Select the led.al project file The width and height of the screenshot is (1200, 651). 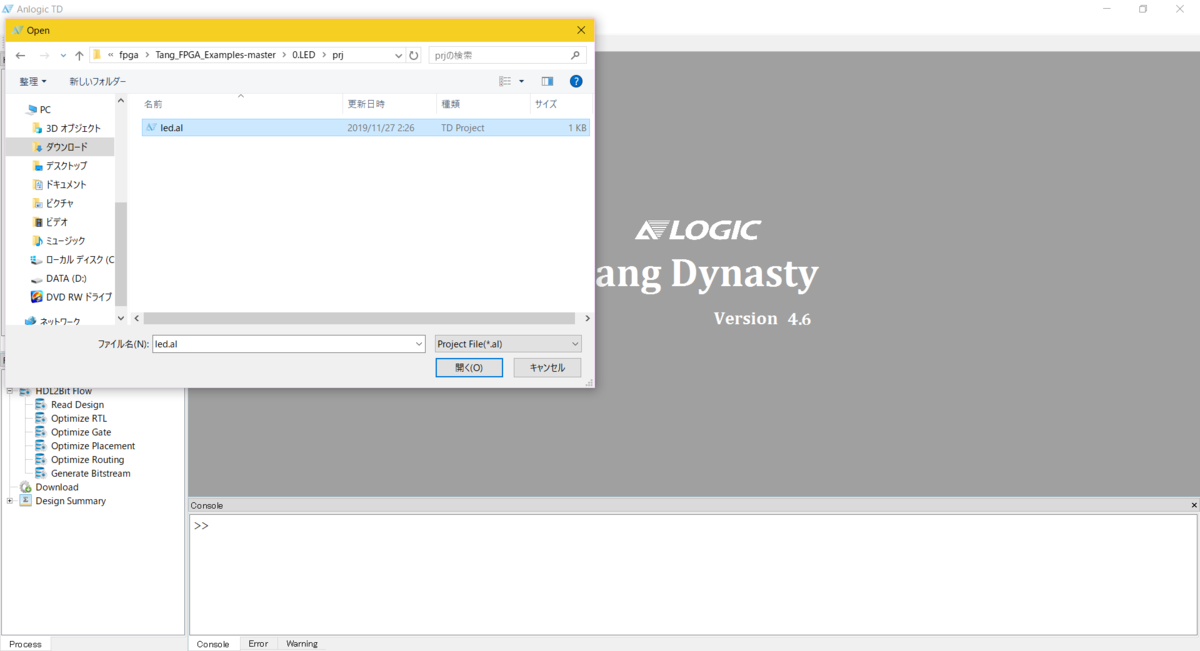point(365,128)
